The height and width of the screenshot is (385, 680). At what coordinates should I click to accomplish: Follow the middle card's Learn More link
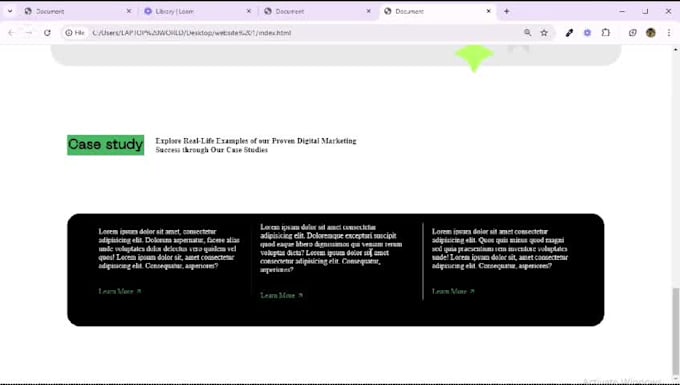click(x=281, y=296)
